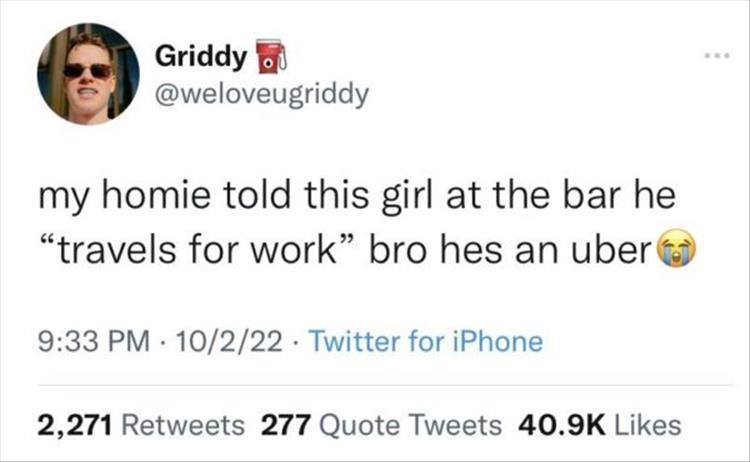The height and width of the screenshot is (462, 750).
Task: Open the Twitter for iPhone source link
Action: (427, 342)
